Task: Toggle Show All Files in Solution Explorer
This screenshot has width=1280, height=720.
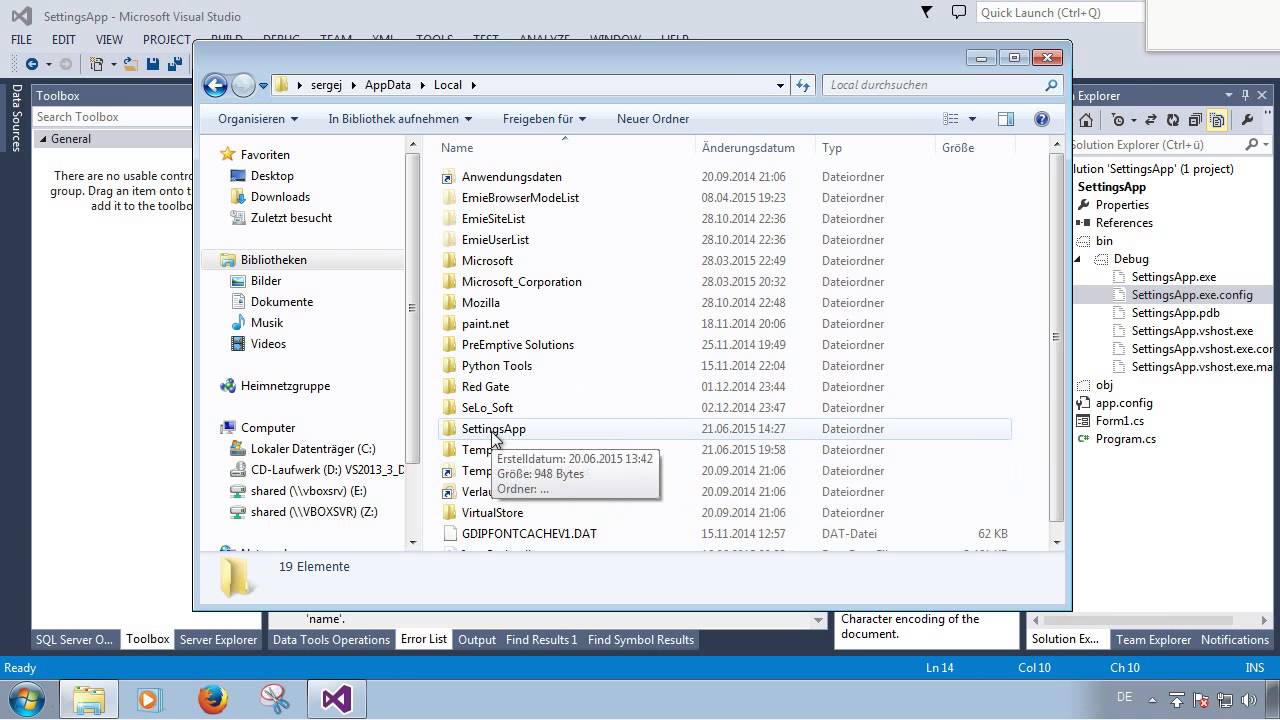Action: [1217, 120]
